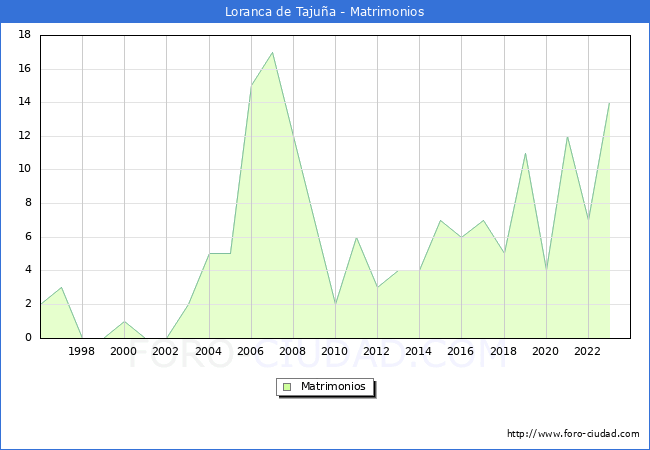
Task: Click the 16 y-axis label
Action: 25,68
